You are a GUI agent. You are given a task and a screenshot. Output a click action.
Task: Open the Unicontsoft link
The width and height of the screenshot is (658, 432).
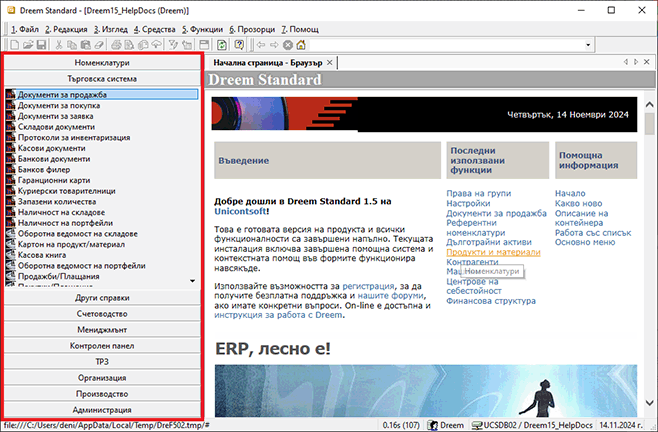240,211
